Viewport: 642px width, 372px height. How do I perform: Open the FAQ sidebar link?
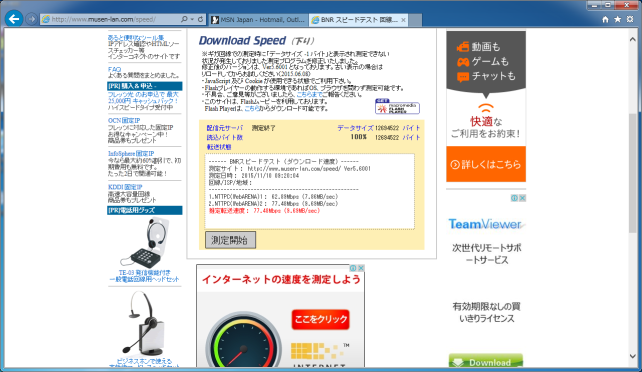tap(114, 69)
